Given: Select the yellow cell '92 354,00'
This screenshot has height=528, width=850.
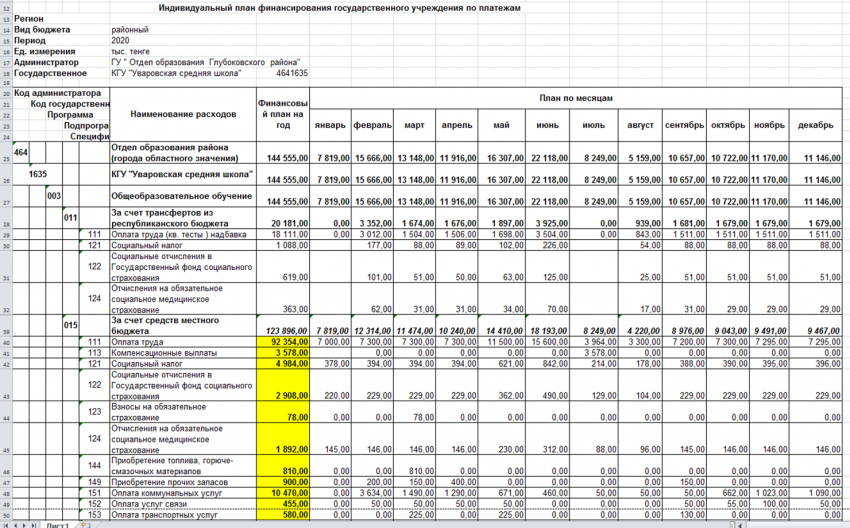Looking at the screenshot, I should click(x=282, y=342).
